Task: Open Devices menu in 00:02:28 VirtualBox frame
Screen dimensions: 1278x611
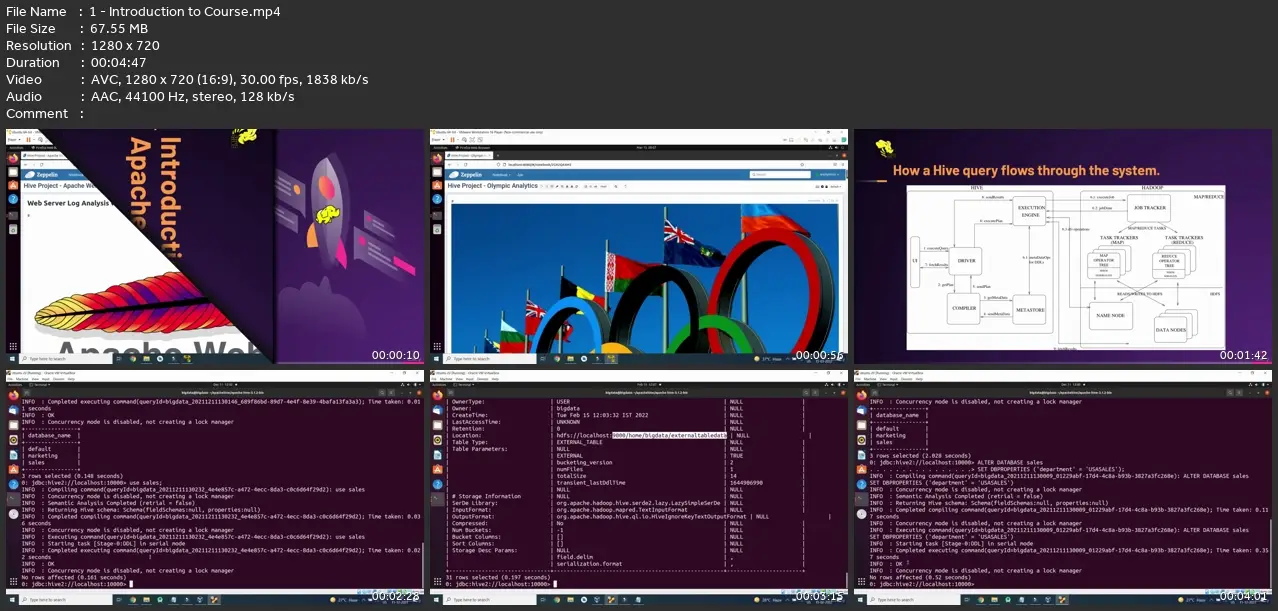Action: (58, 379)
